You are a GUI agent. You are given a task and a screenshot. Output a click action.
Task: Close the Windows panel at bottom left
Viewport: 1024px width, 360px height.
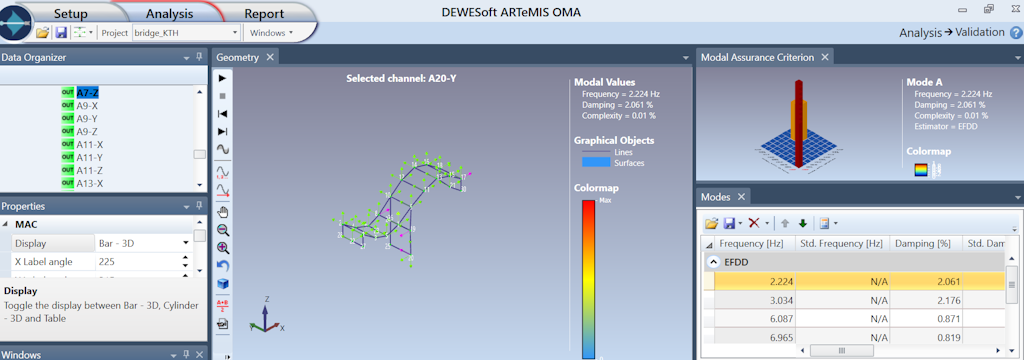coord(199,354)
